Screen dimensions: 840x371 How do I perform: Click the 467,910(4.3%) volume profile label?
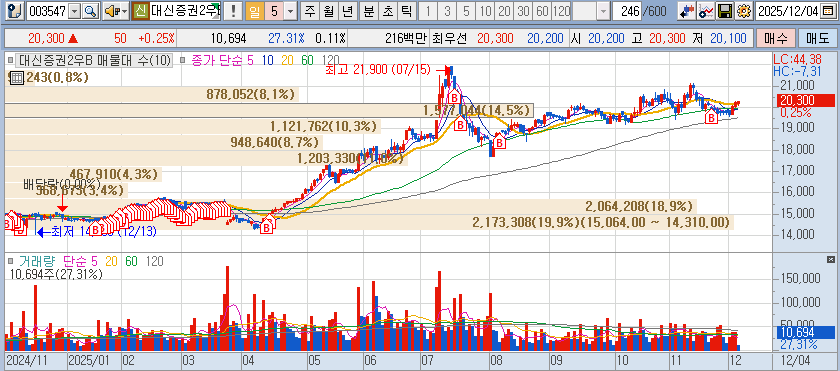[114, 174]
